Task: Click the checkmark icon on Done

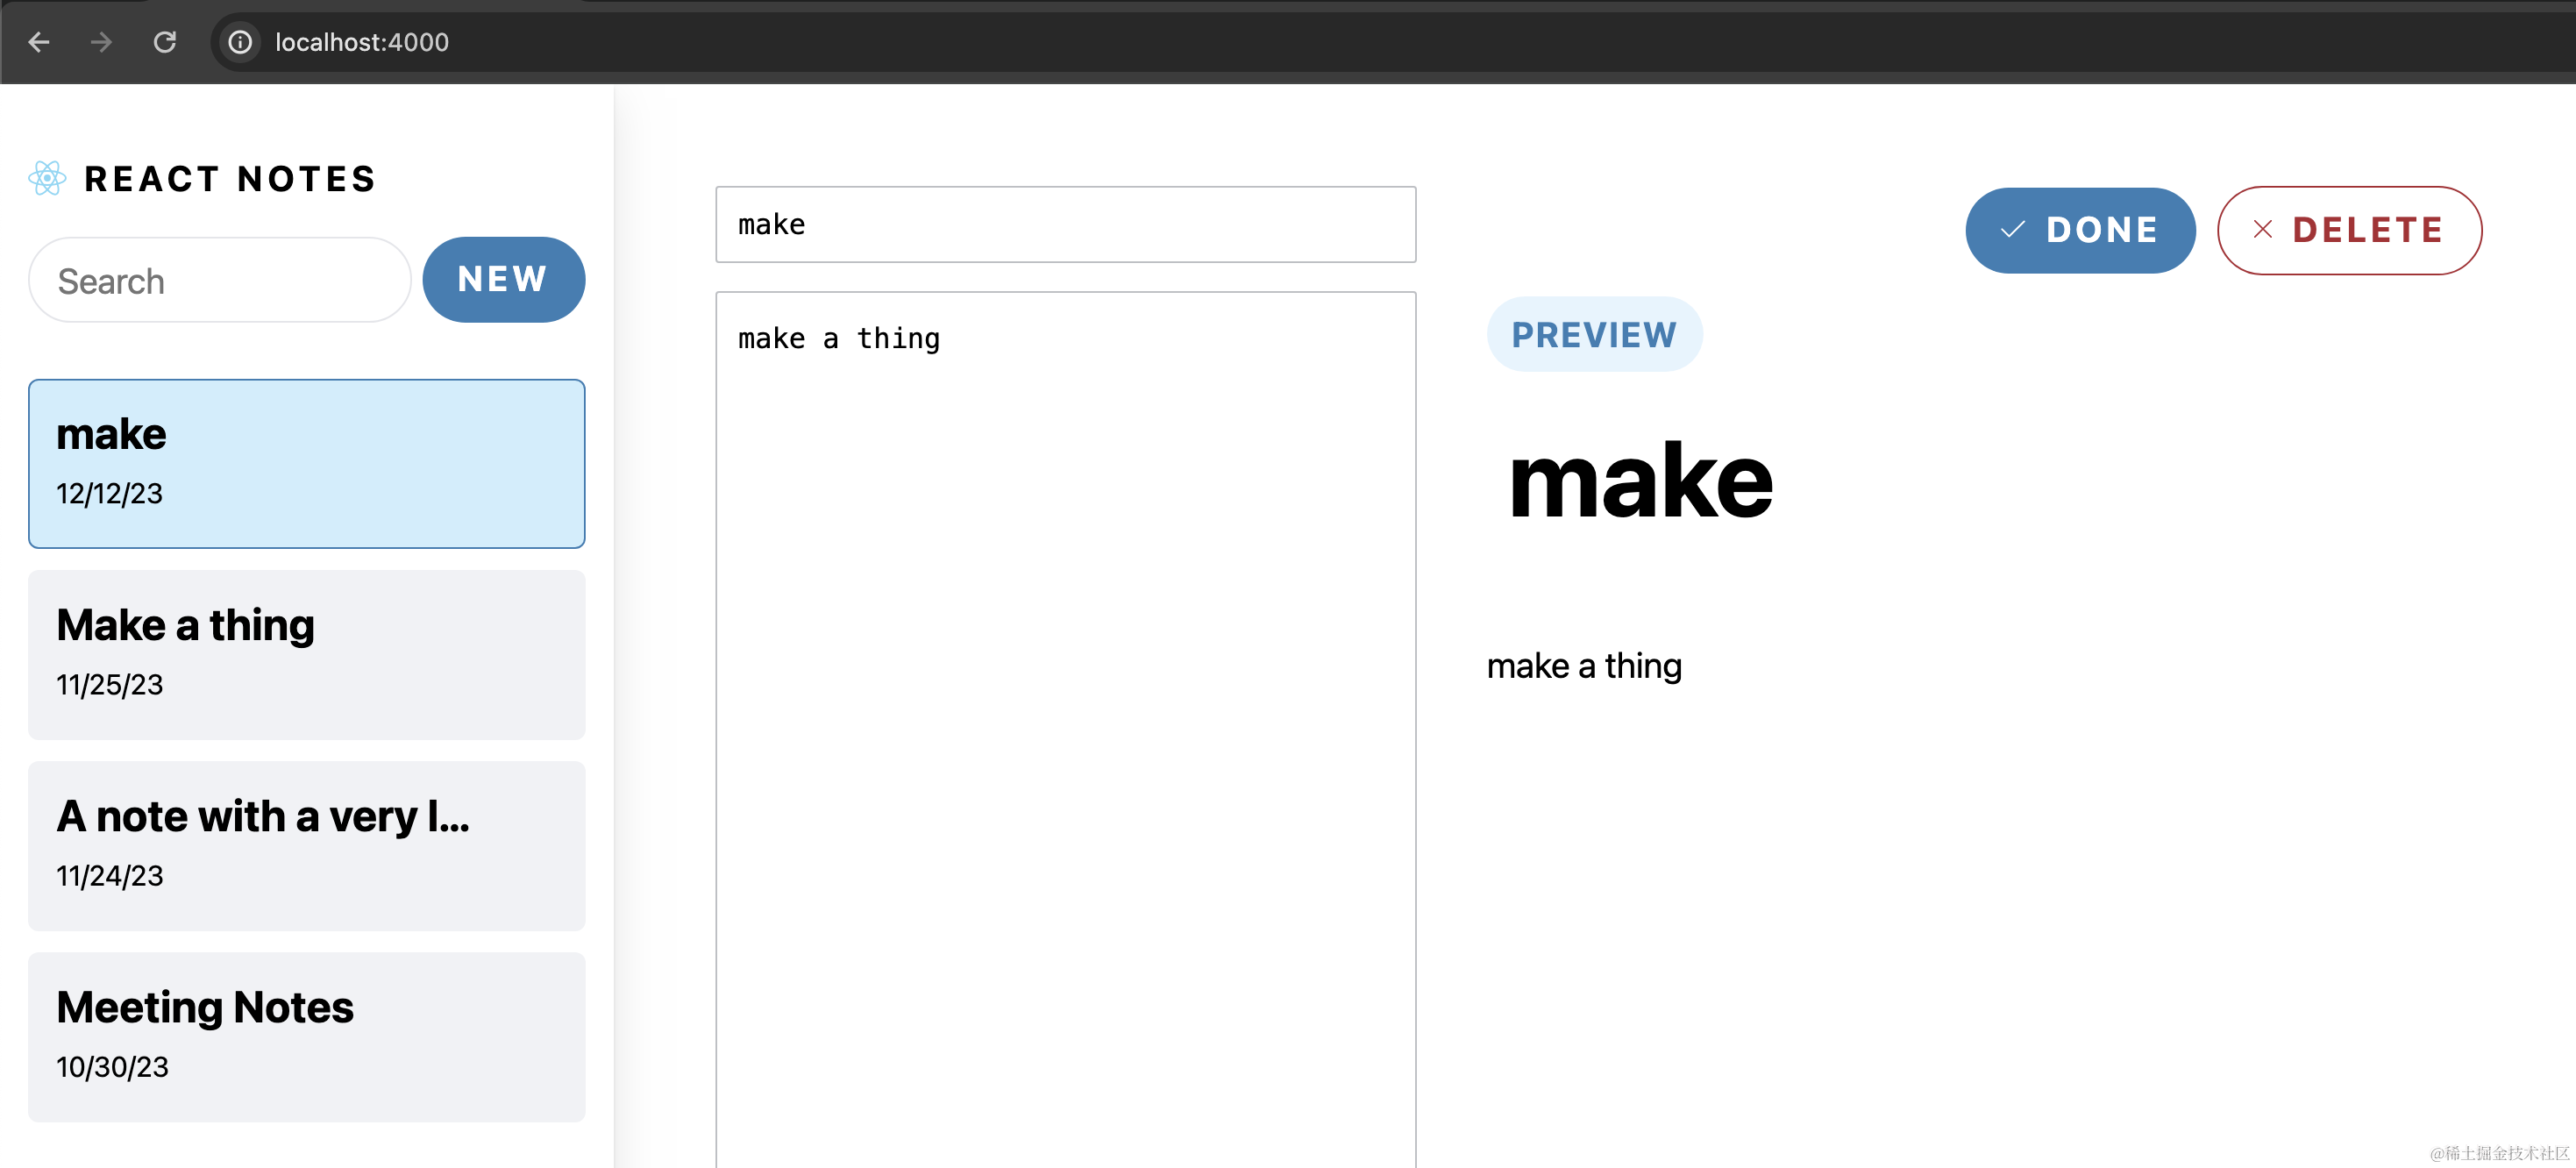Action: click(x=2012, y=230)
